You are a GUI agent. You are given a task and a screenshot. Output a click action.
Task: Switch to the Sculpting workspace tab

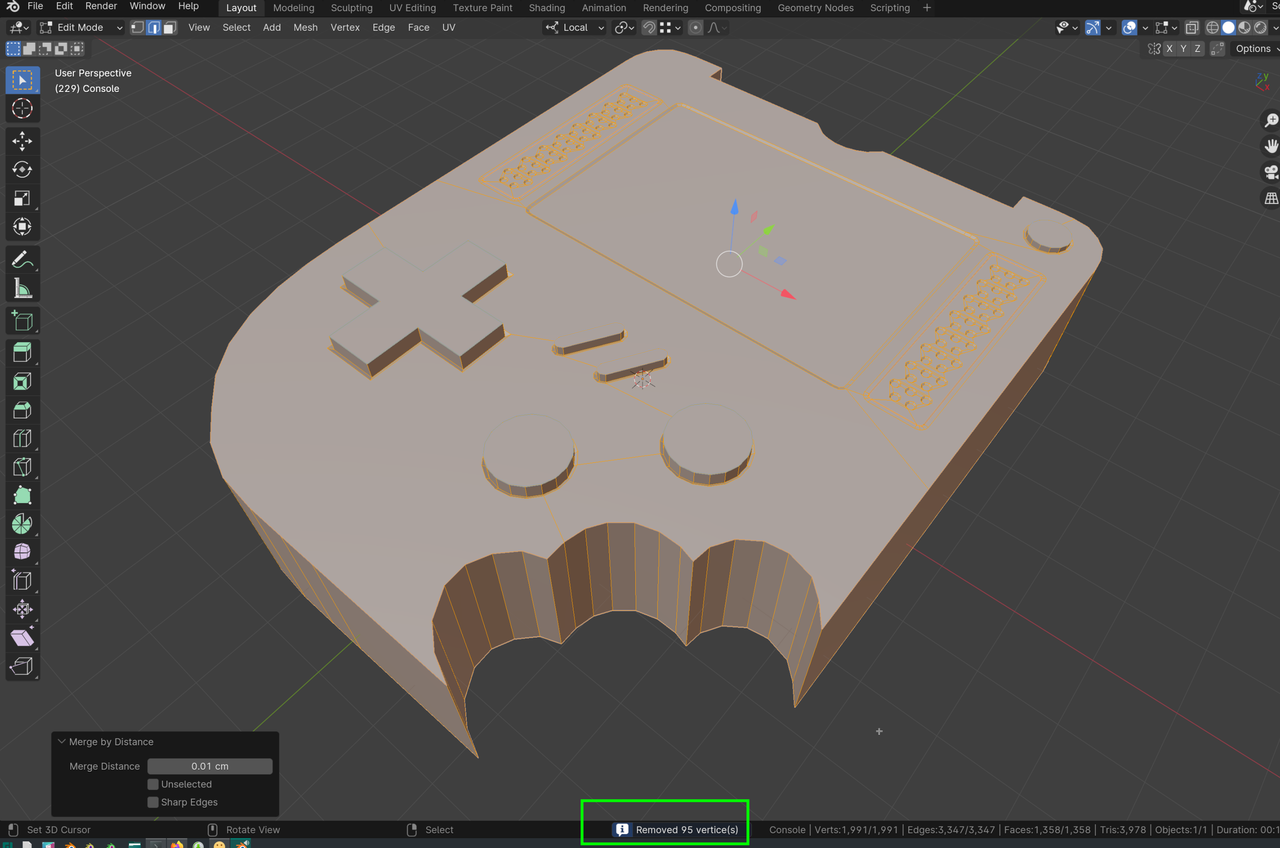pos(351,8)
